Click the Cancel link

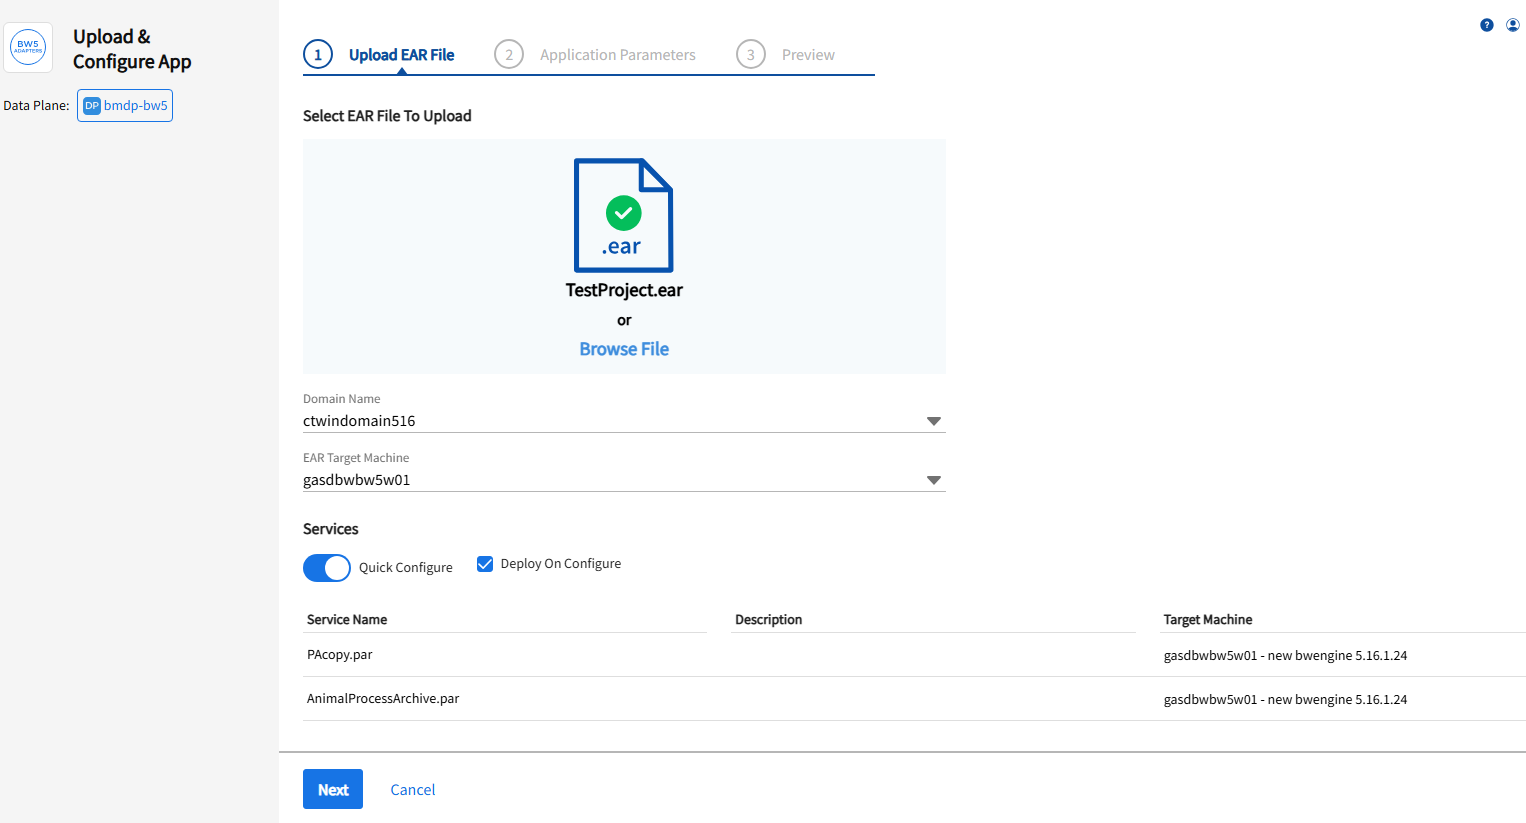412,790
